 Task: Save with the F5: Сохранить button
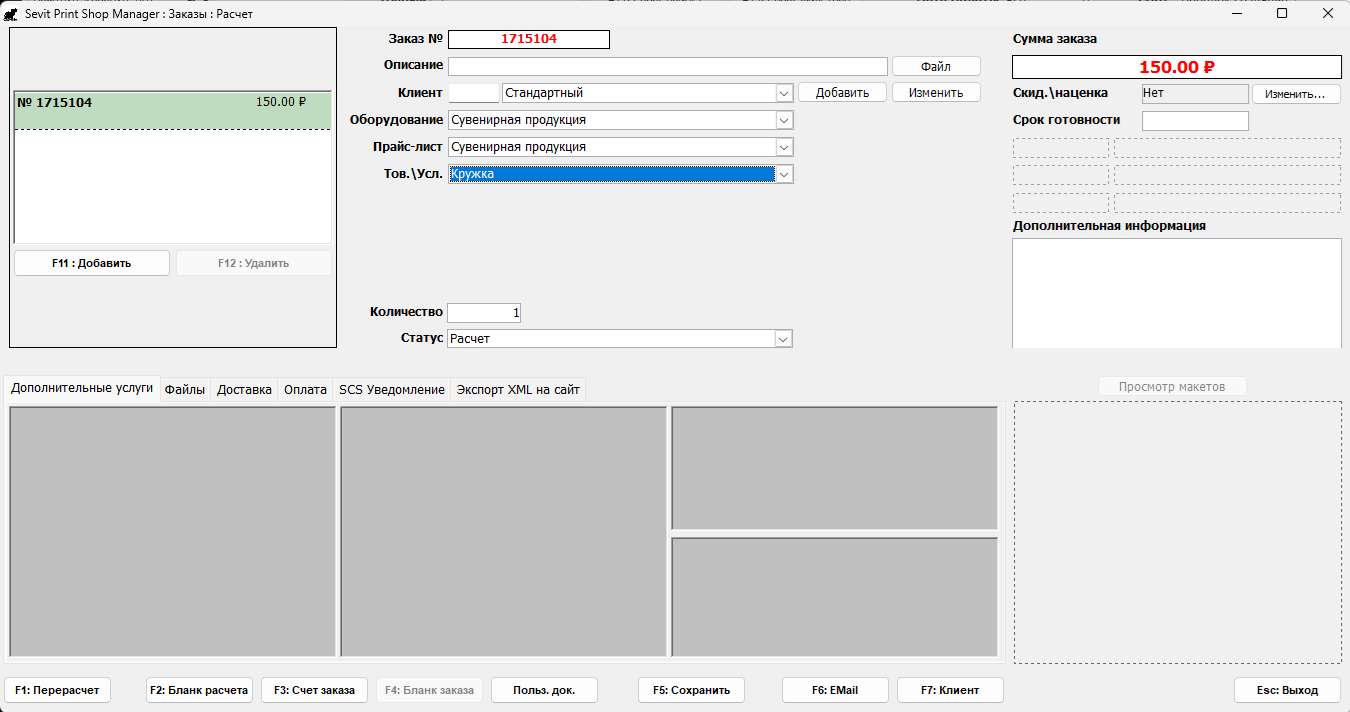(691, 690)
